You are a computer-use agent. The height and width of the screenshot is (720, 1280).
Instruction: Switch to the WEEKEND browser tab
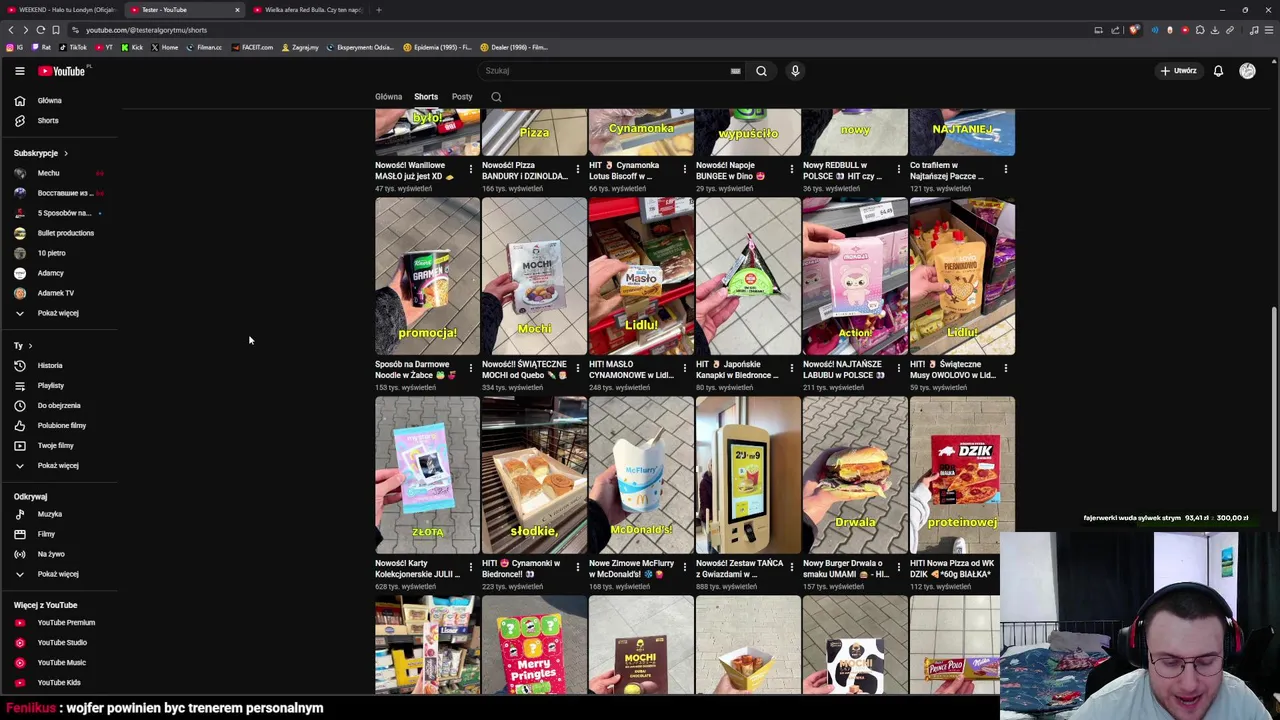tap(60, 10)
